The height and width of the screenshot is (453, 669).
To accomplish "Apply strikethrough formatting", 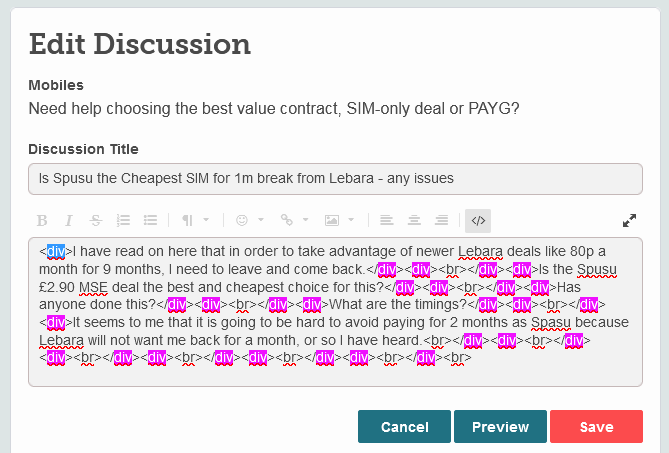I will (x=96, y=220).
